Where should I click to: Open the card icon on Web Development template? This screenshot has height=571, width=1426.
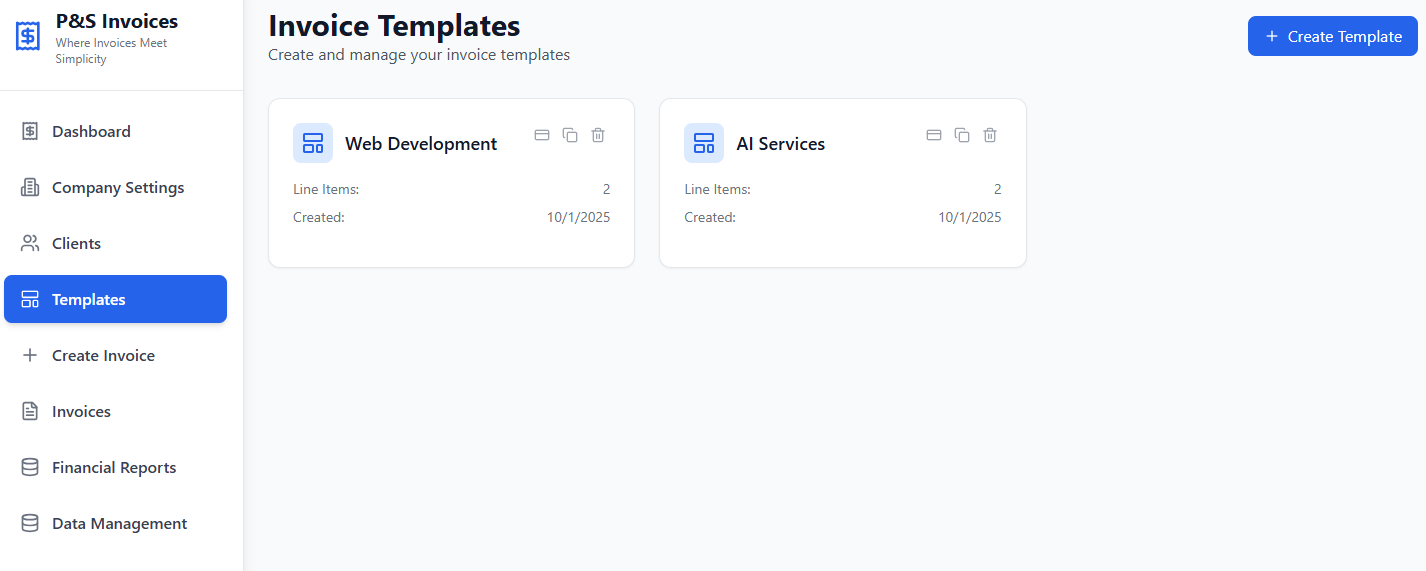tap(542, 135)
